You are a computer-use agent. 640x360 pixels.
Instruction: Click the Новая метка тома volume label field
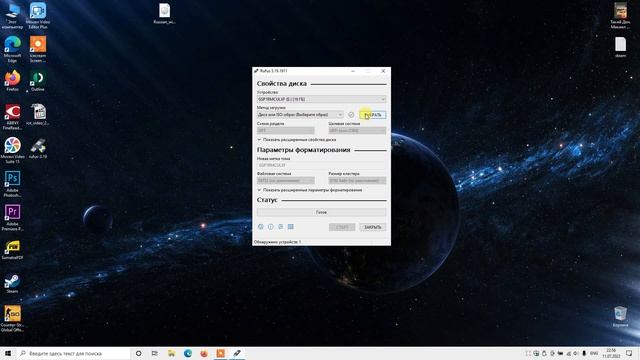click(x=322, y=165)
